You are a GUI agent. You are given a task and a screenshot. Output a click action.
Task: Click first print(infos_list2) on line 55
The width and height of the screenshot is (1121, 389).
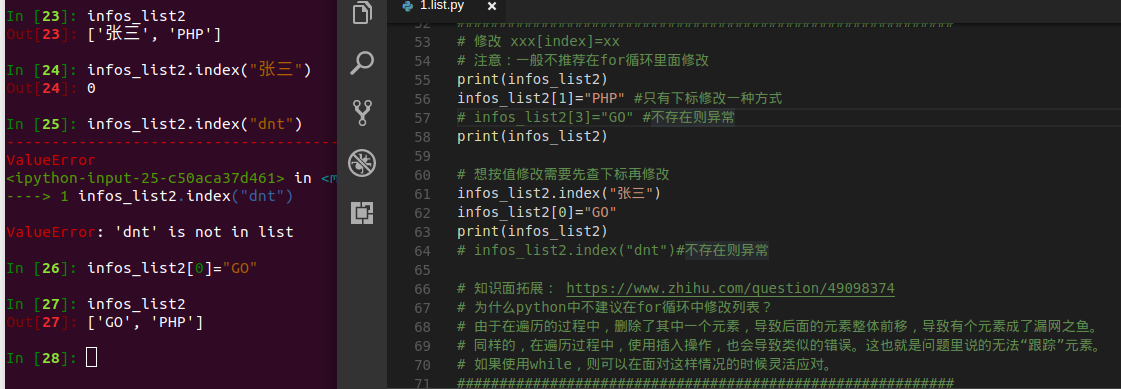coord(532,79)
